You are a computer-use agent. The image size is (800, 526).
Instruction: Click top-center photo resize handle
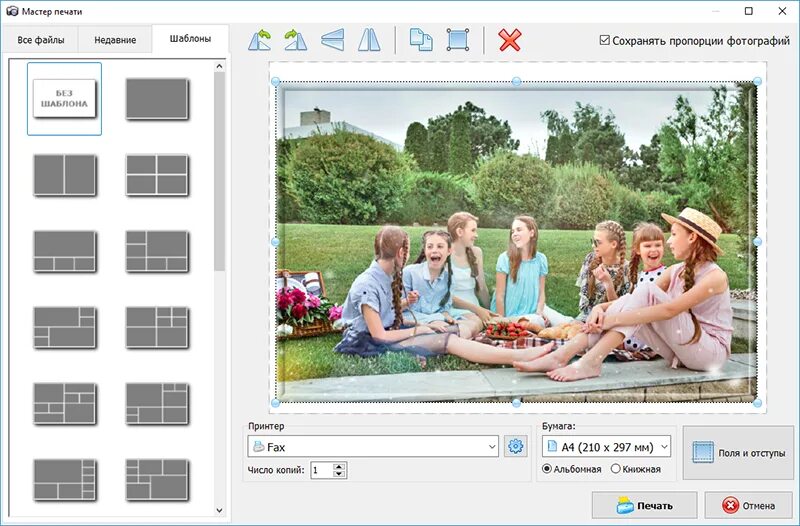click(516, 82)
